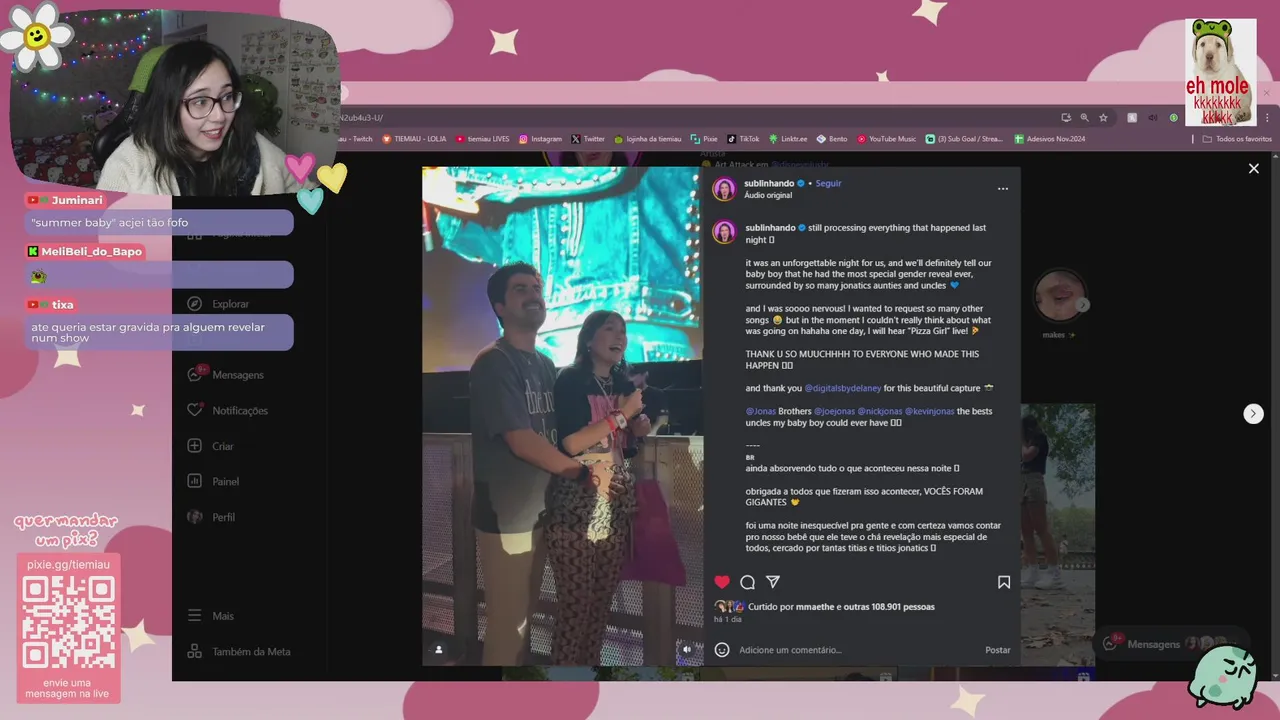
Task: Click the Painel chart icon
Action: click(195, 481)
